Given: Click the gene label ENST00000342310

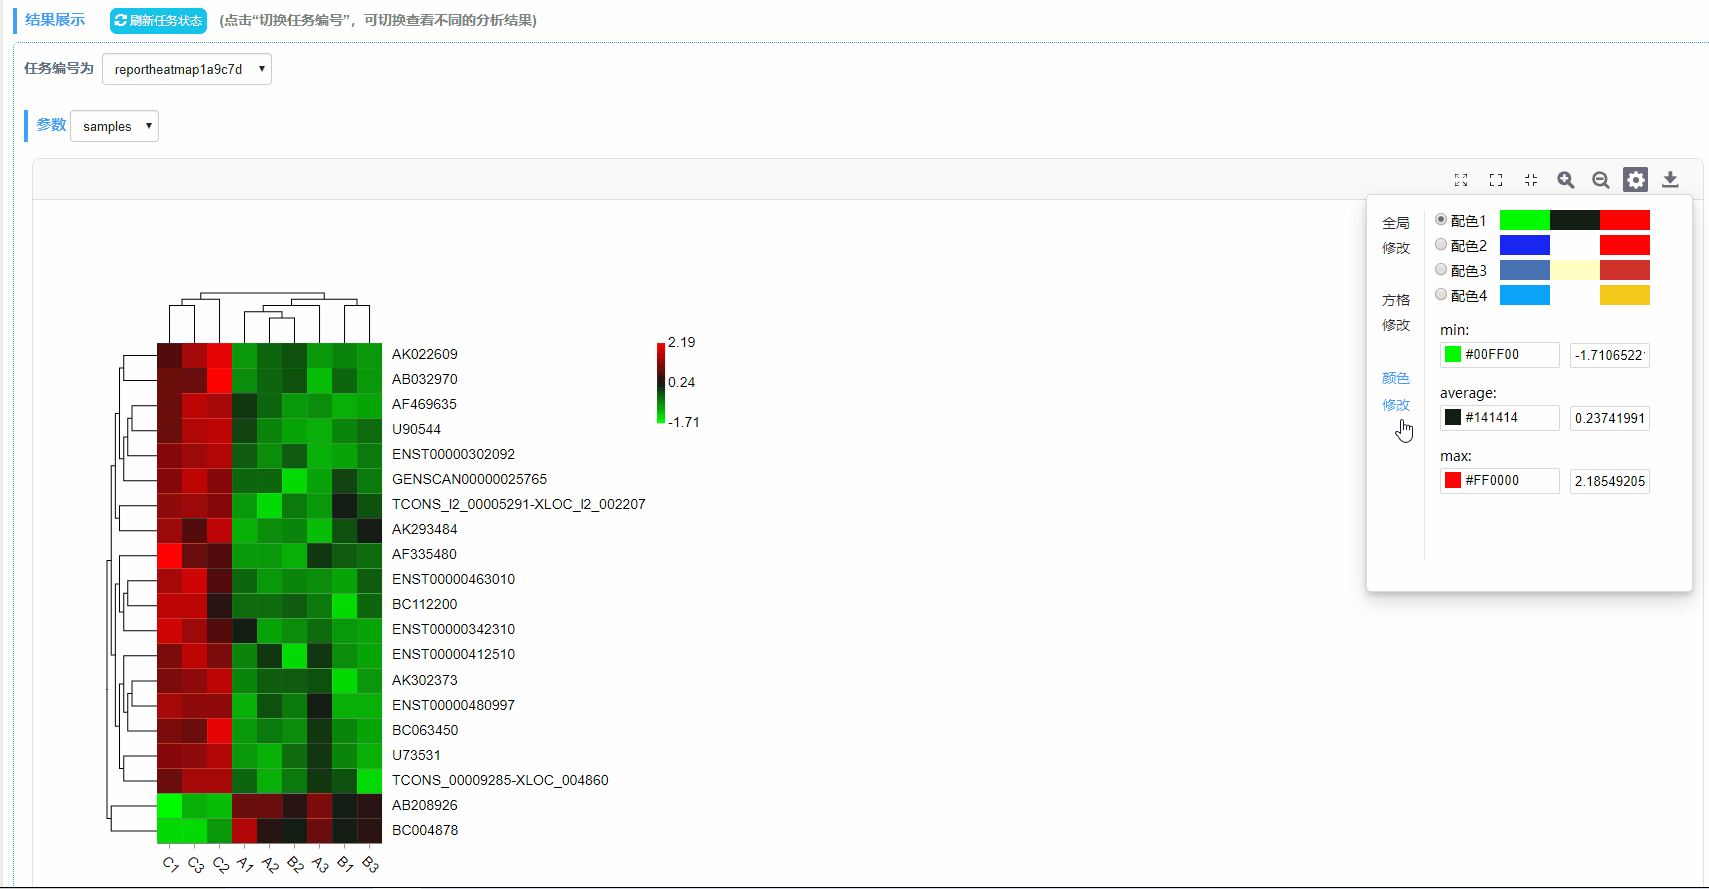Looking at the screenshot, I should pos(453,629).
